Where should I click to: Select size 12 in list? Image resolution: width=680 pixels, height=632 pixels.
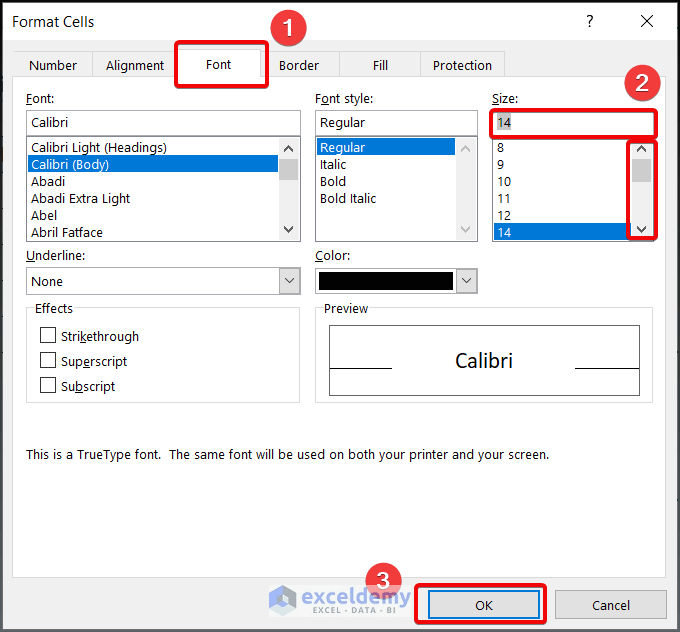pyautogui.click(x=561, y=215)
